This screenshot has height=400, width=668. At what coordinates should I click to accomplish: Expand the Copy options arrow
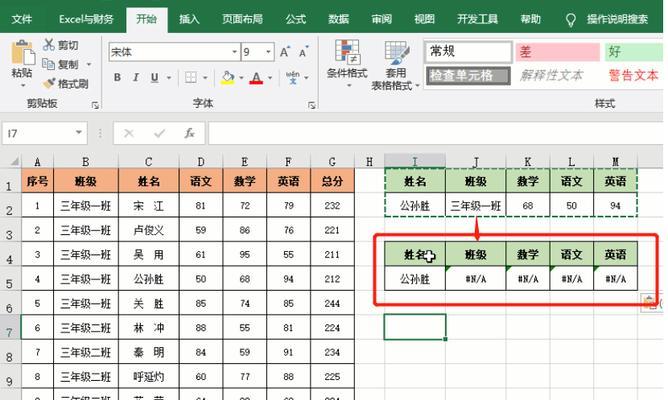(89, 65)
